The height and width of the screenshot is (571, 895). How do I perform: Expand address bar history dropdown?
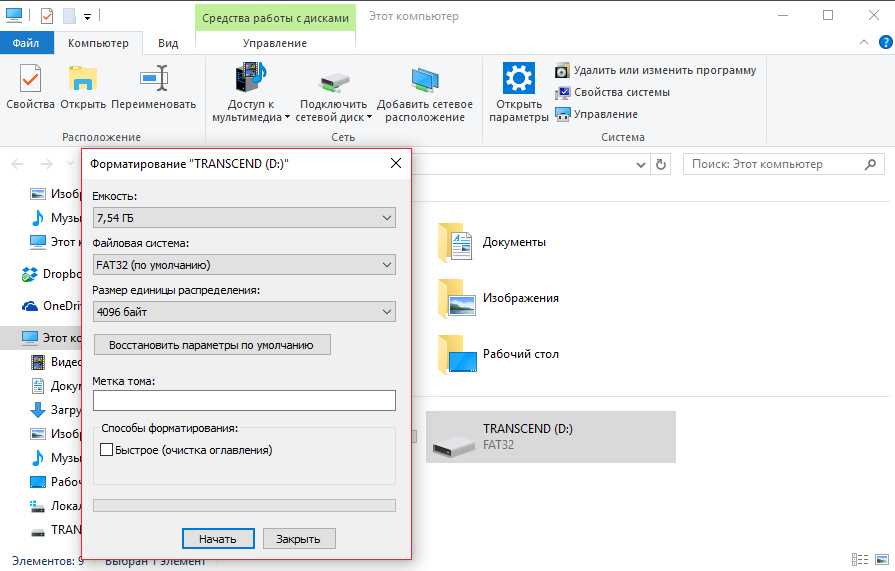[640, 164]
